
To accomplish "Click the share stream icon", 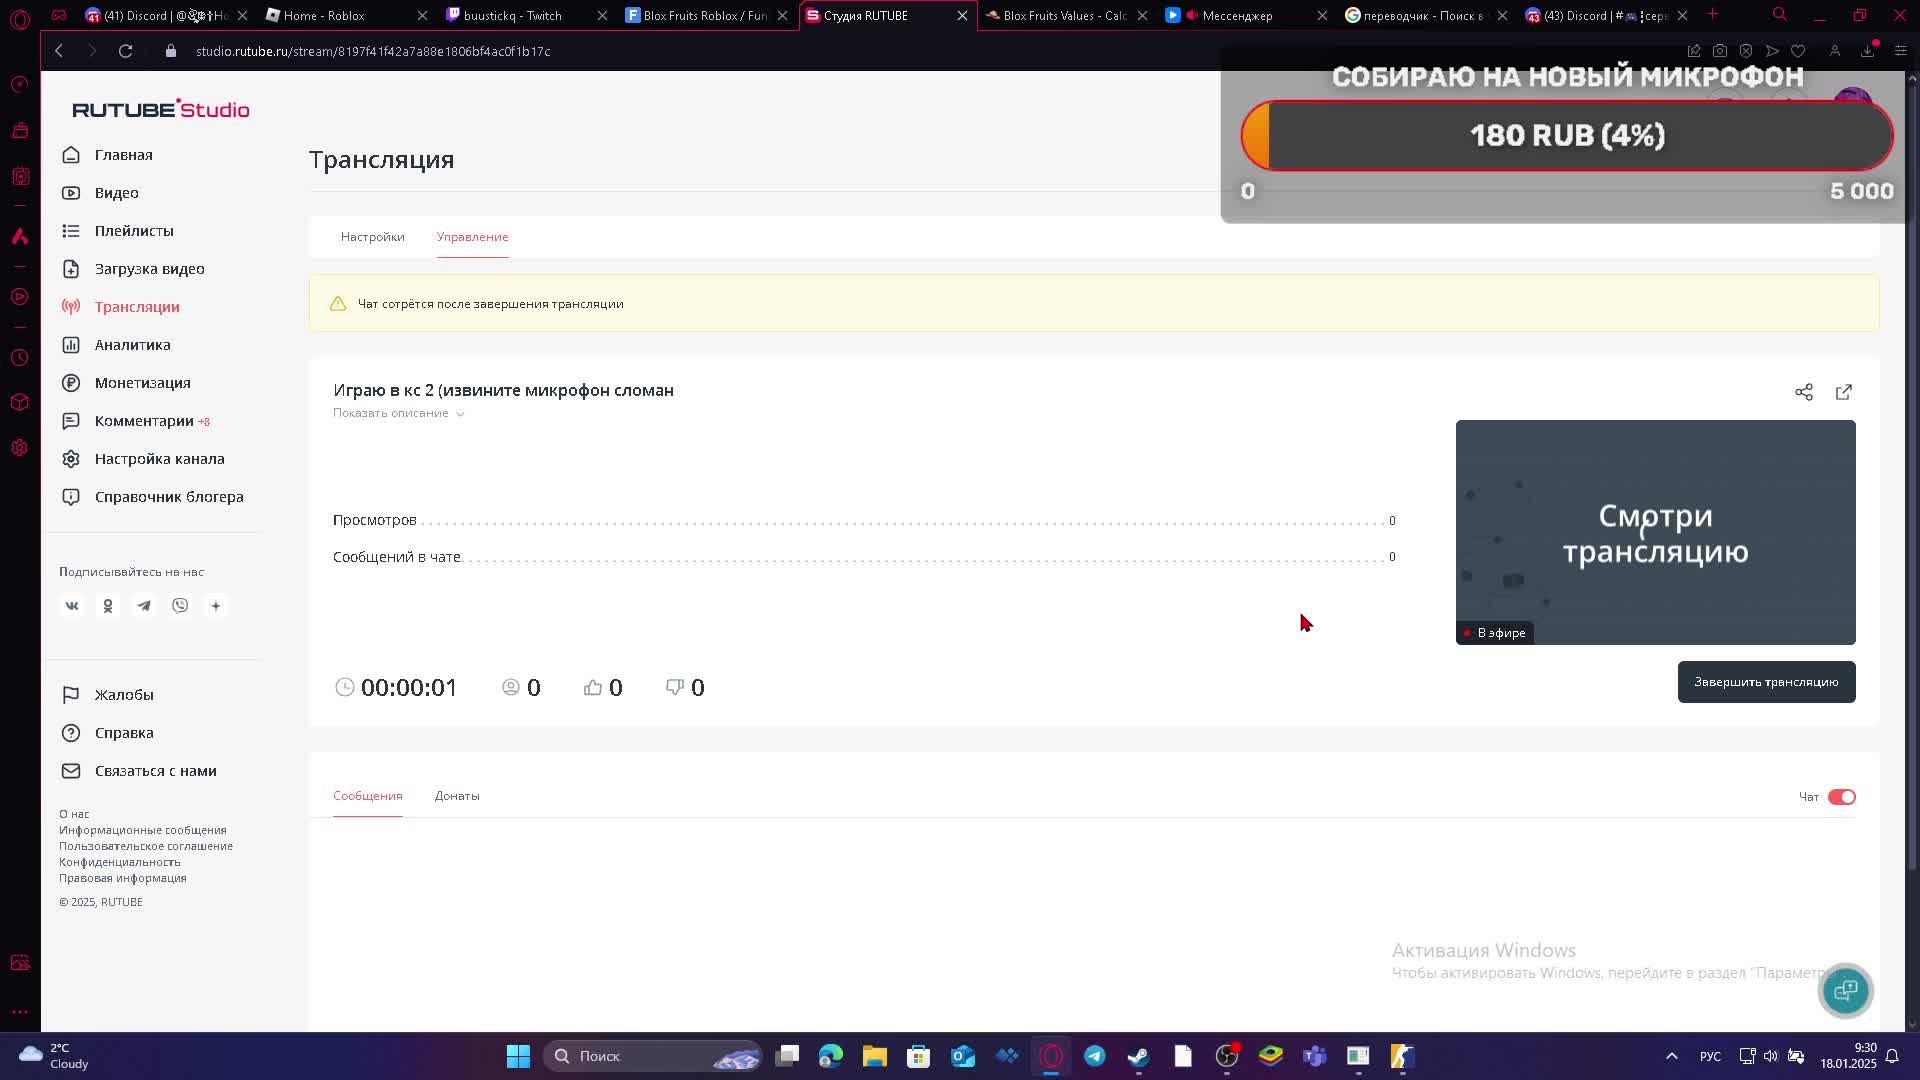I will (1803, 392).
